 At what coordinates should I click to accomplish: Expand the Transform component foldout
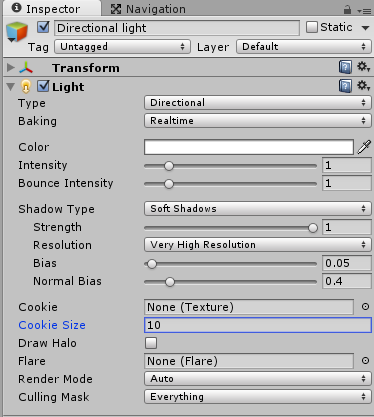[11, 68]
